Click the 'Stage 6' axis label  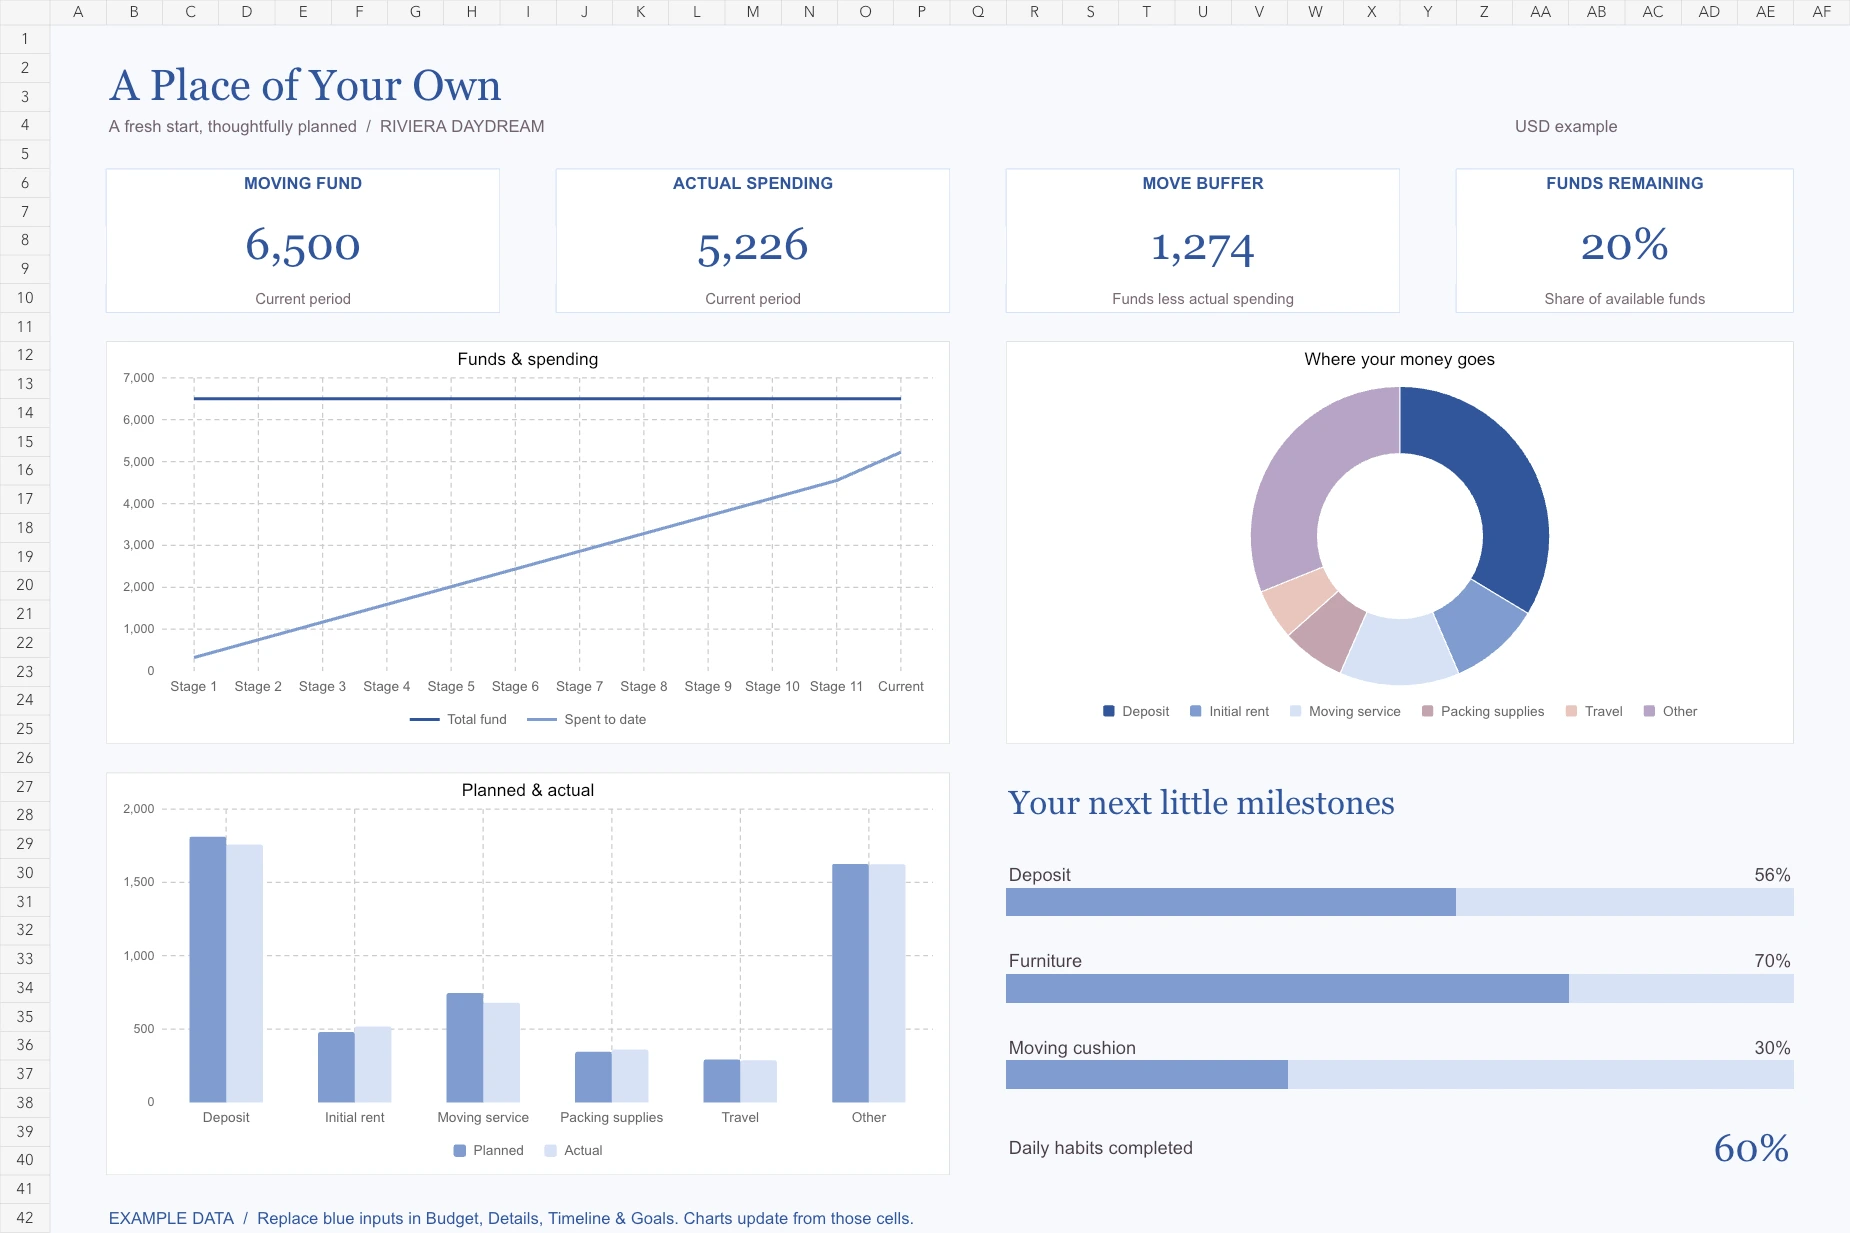(515, 686)
